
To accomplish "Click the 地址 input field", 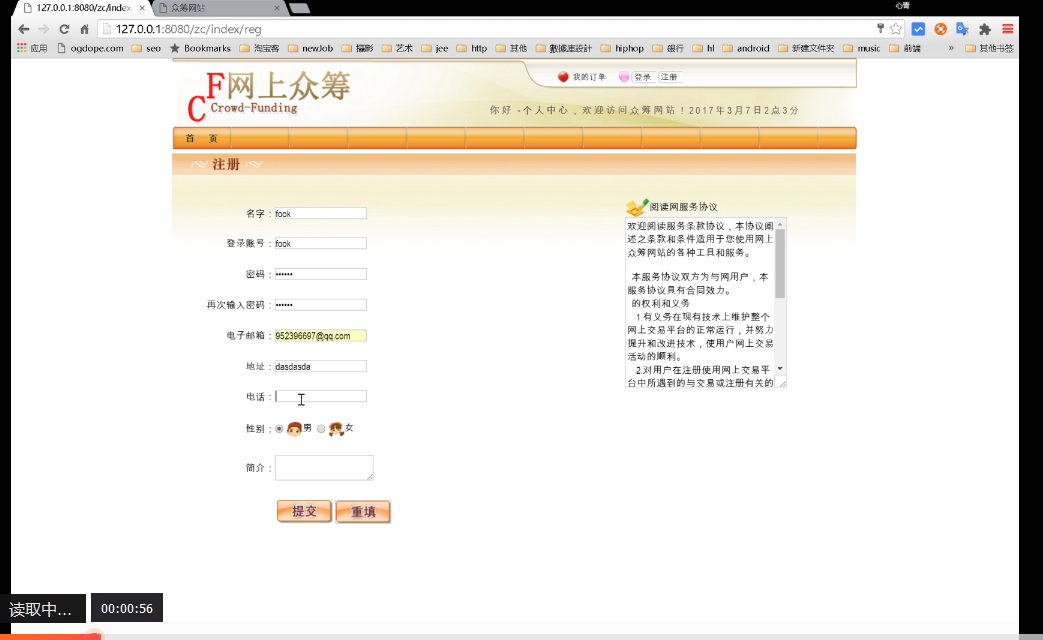I will point(320,367).
